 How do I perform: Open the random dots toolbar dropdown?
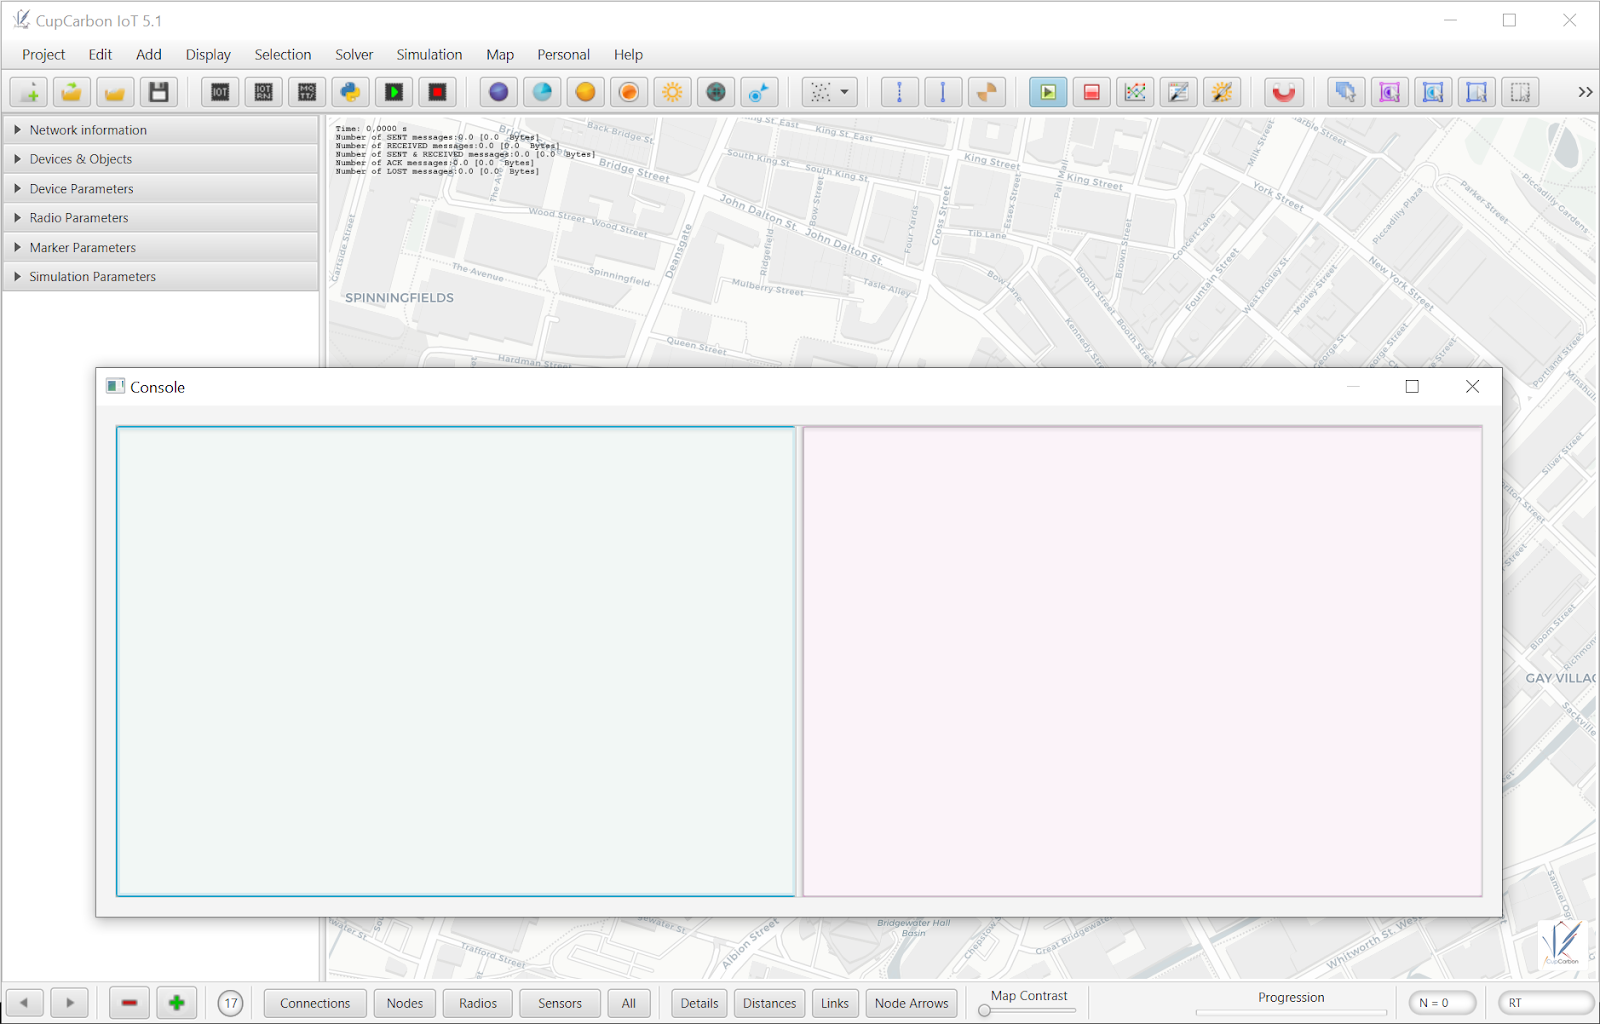coord(830,92)
